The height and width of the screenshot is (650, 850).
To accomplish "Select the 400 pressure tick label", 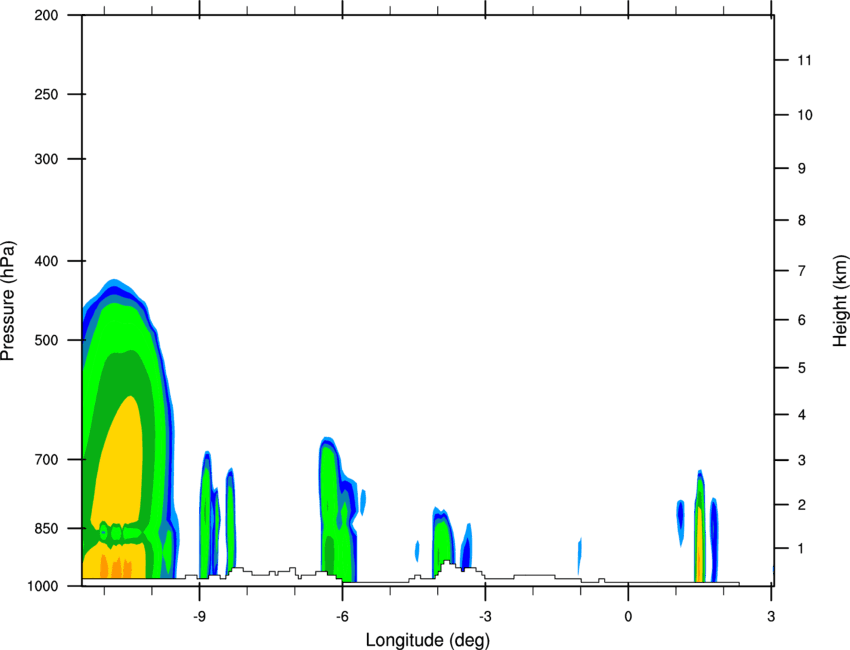I will coord(46,261).
